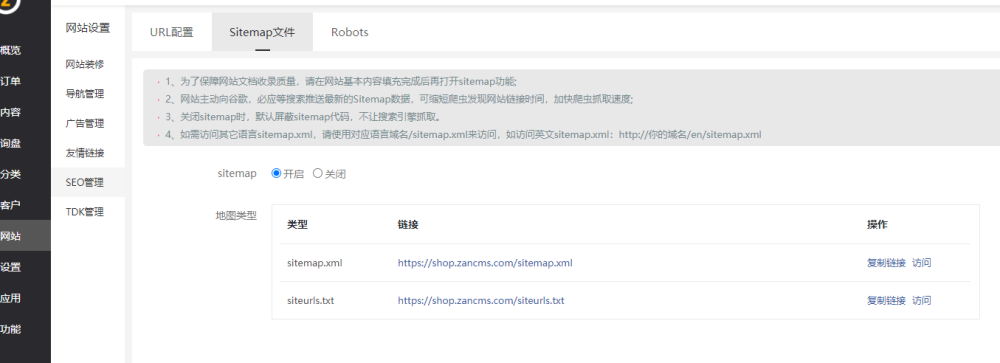This screenshot has width=1000, height=363.
Task: Select 分类 categories in sidebar
Action: (x=10, y=174)
